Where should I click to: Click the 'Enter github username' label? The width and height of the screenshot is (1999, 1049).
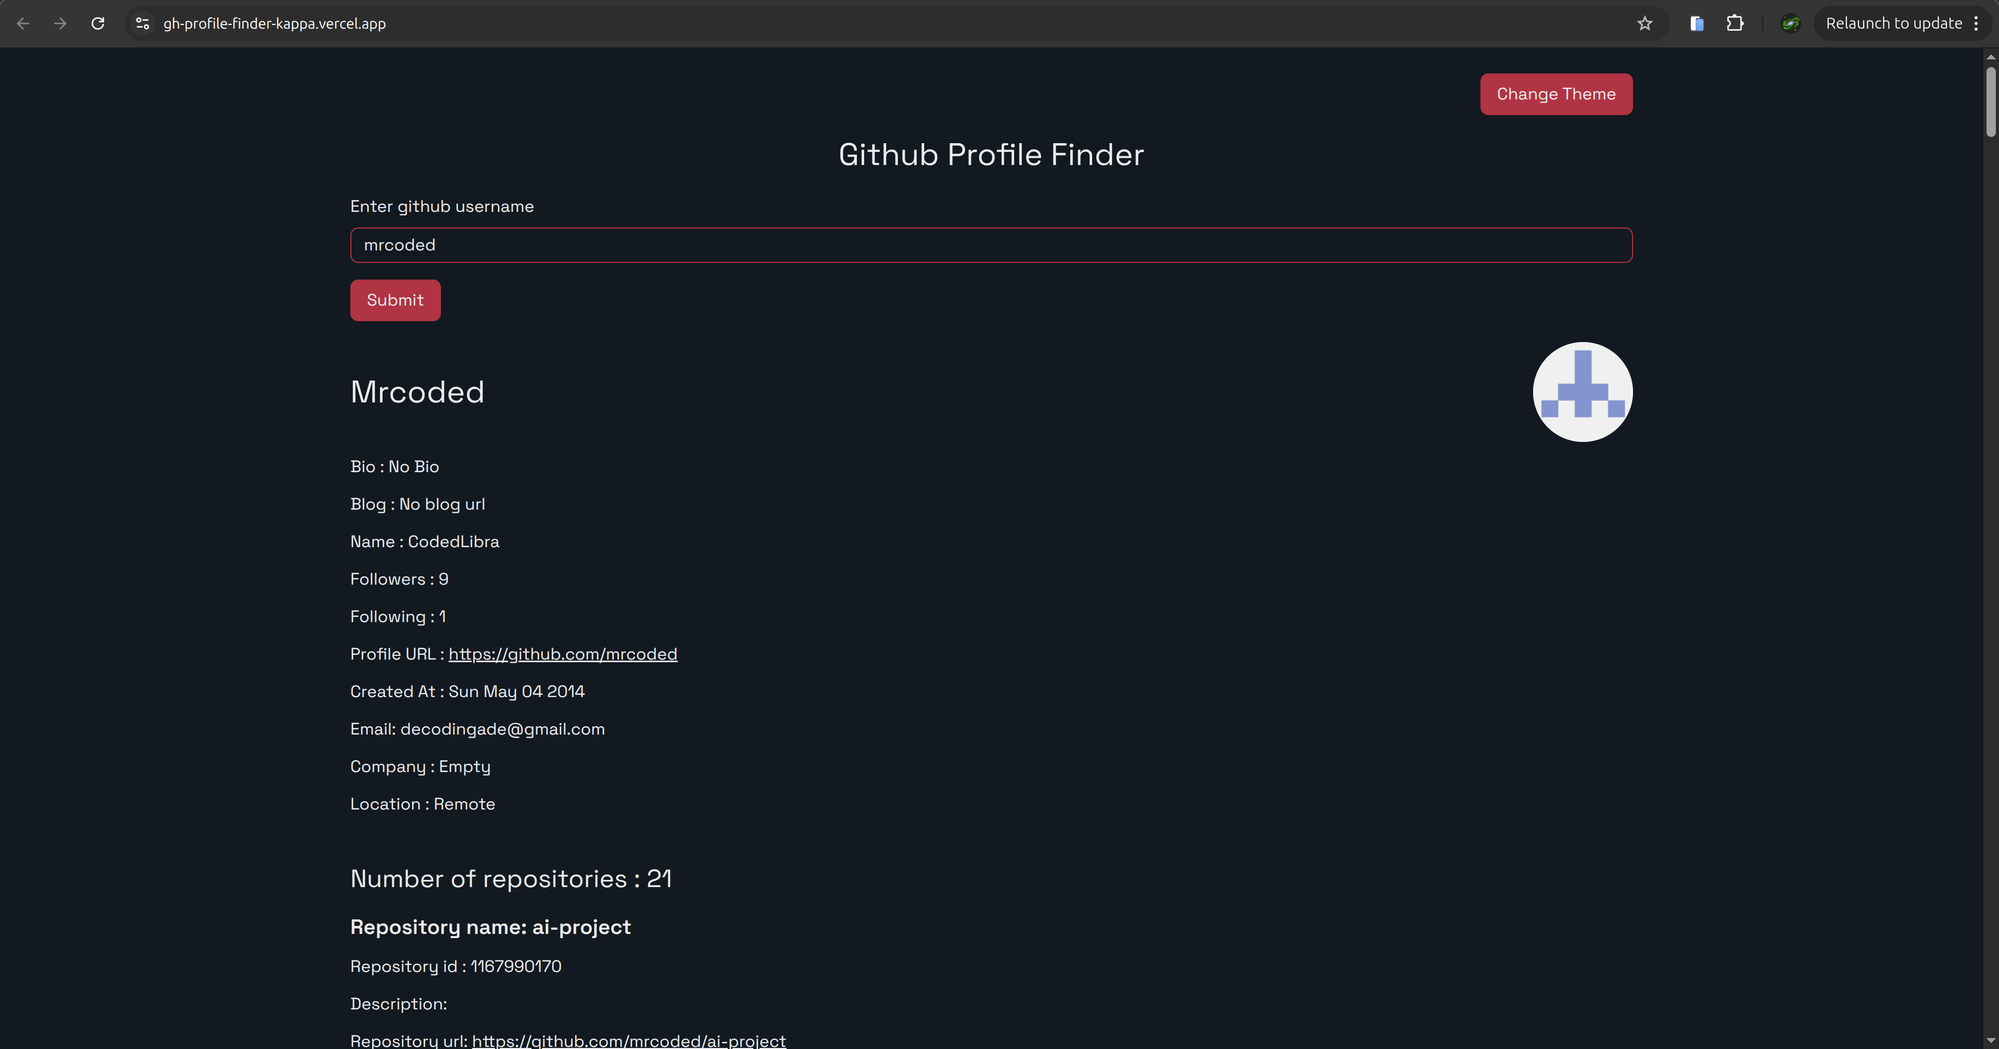[x=442, y=207]
